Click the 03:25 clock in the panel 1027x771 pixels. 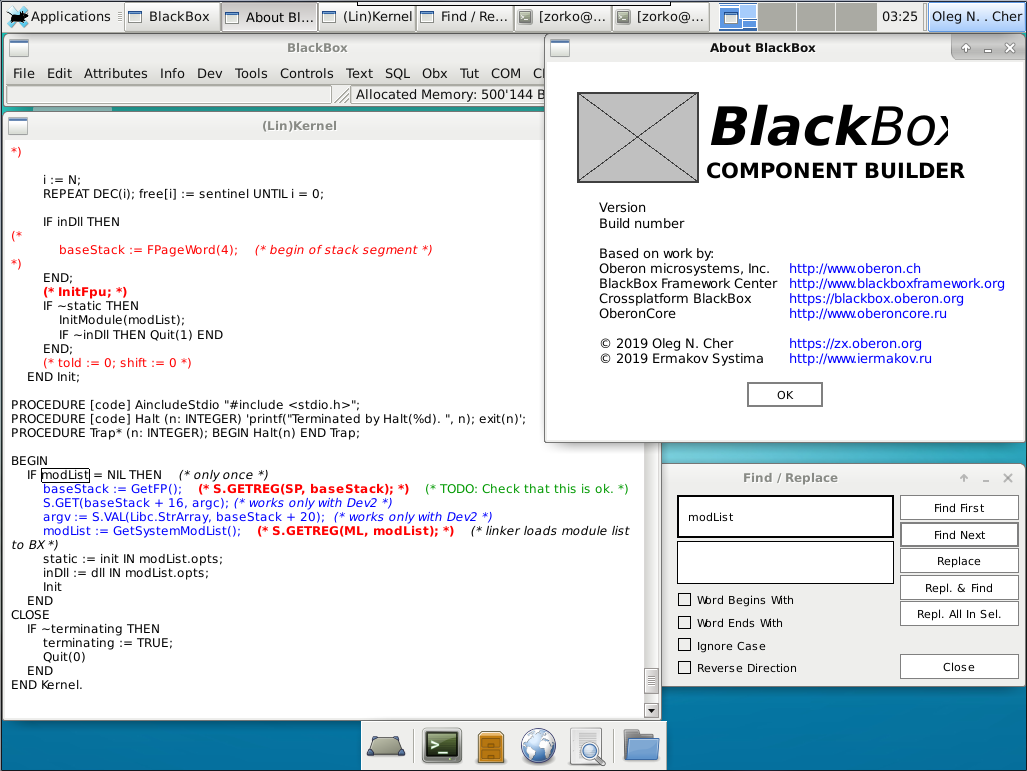point(899,16)
